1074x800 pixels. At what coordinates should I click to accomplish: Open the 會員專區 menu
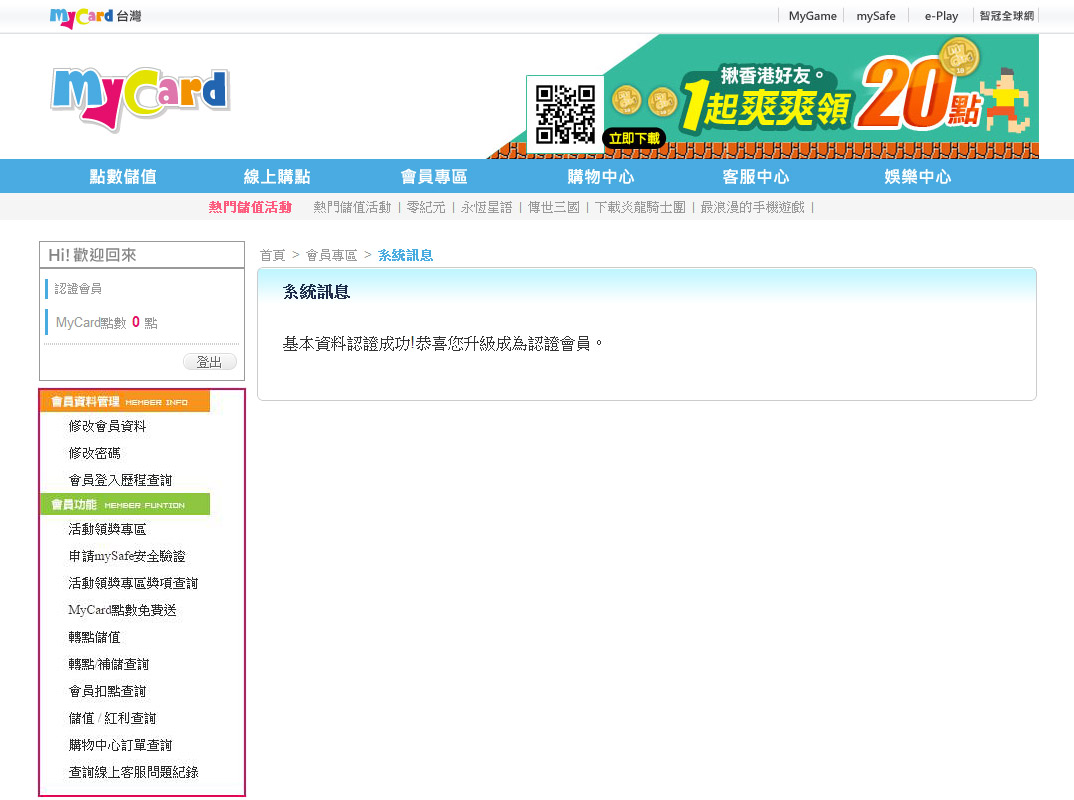(x=434, y=177)
